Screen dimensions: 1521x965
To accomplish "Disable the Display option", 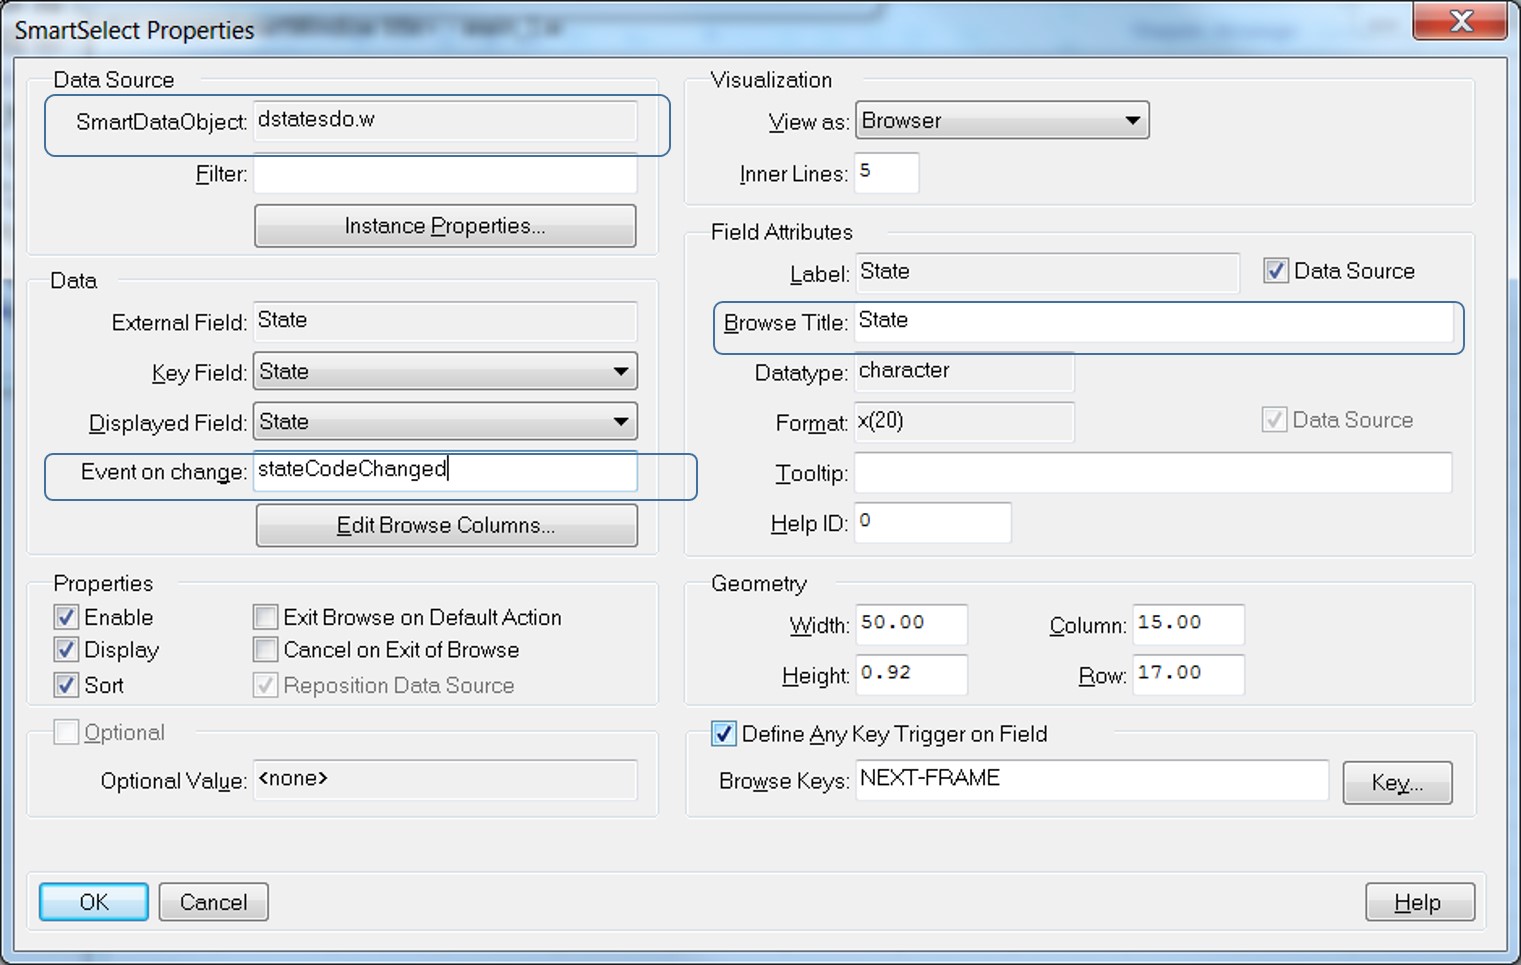I will click(x=65, y=650).
